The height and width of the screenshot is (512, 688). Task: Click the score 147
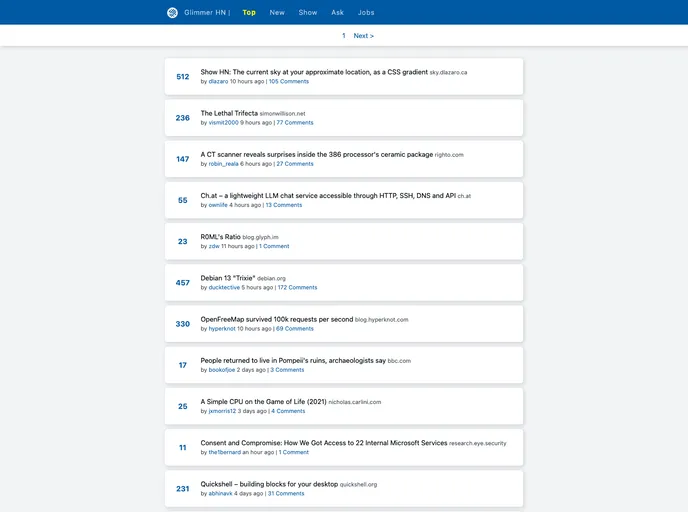183,159
